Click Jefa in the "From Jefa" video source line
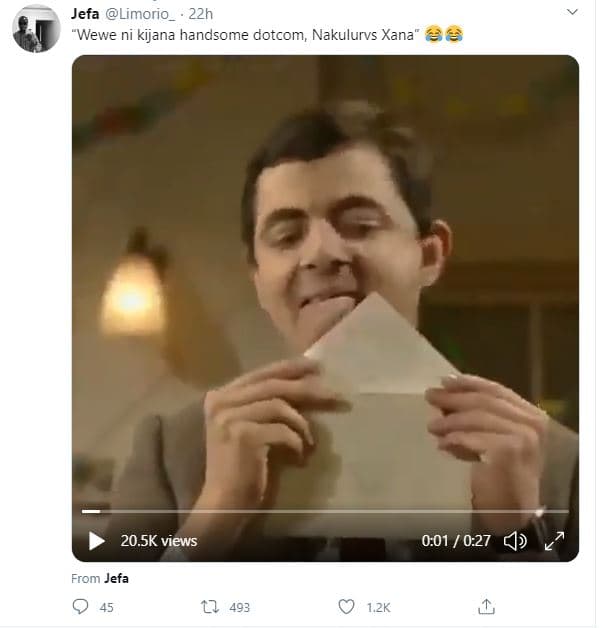Image resolution: width=603 pixels, height=628 pixels. click(x=116, y=578)
